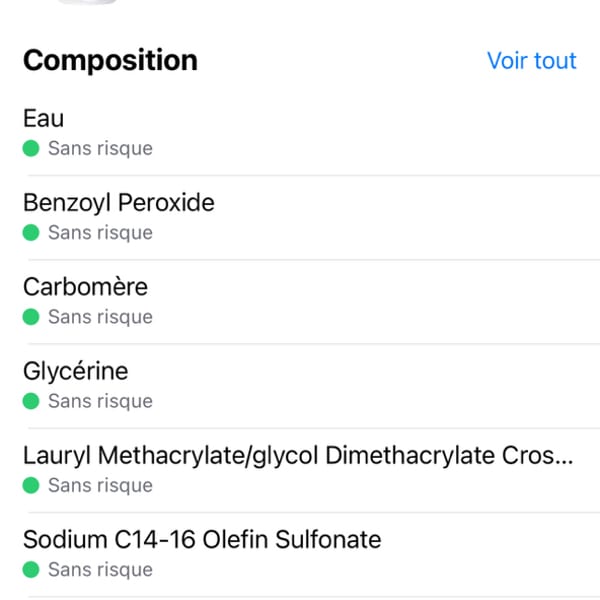Tap the green risk dot under Benzoyl Peroxide

[31, 233]
